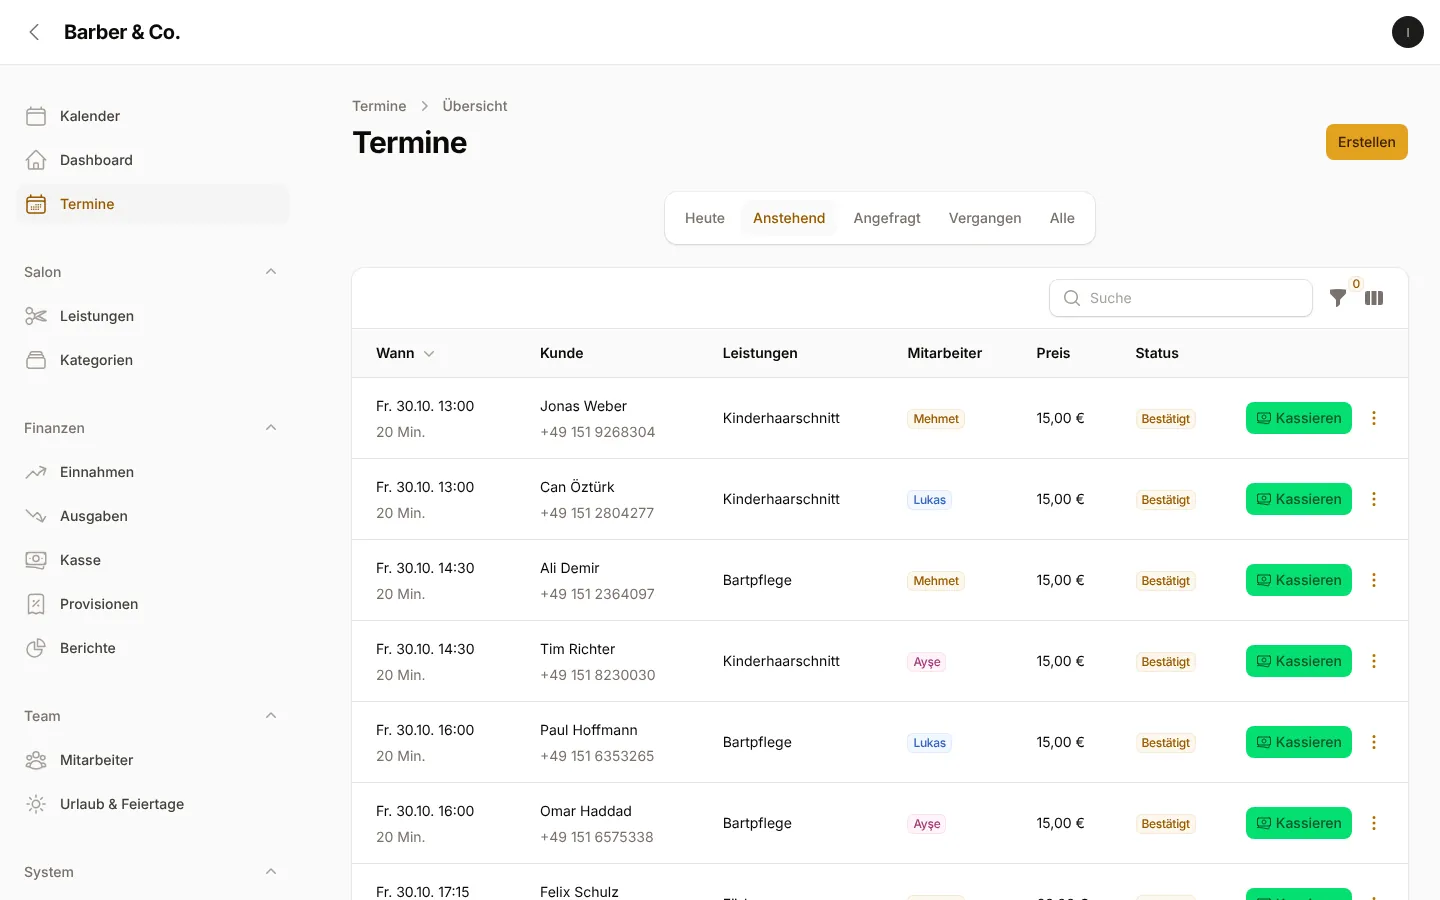The width and height of the screenshot is (1440, 900).
Task: Click Termine breadcrumb link
Action: click(379, 106)
